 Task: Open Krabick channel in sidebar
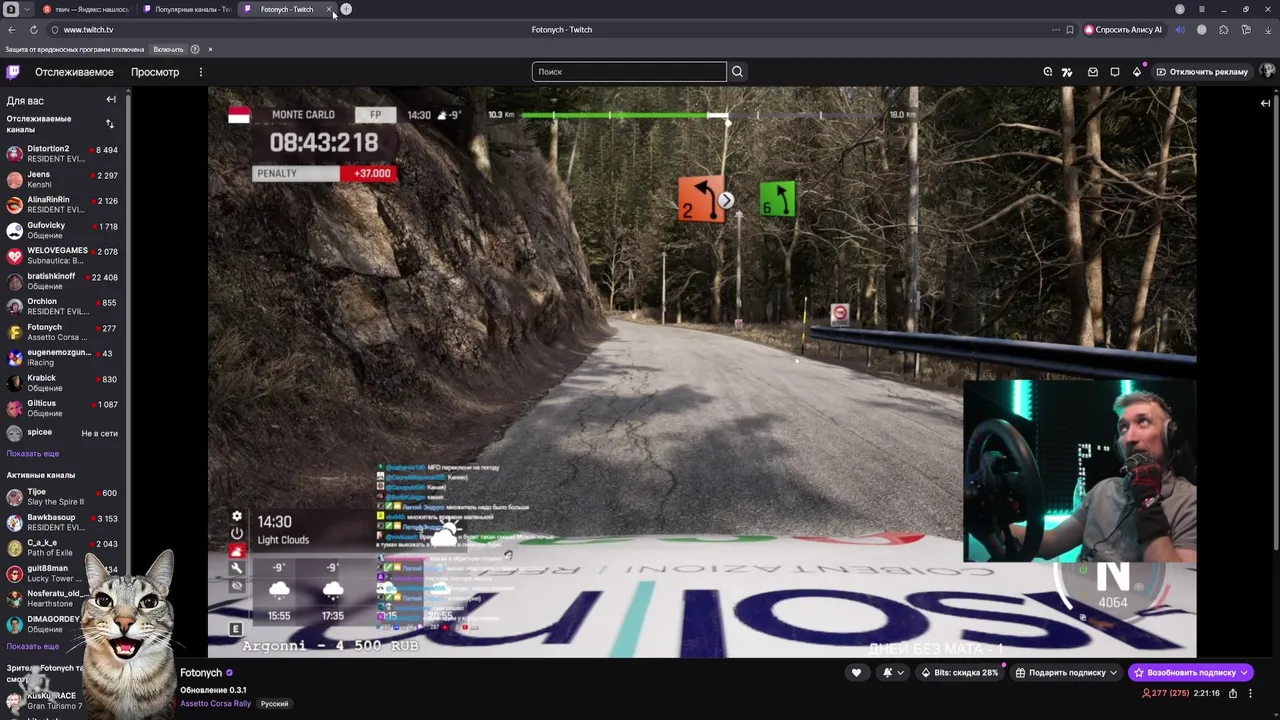click(62, 383)
